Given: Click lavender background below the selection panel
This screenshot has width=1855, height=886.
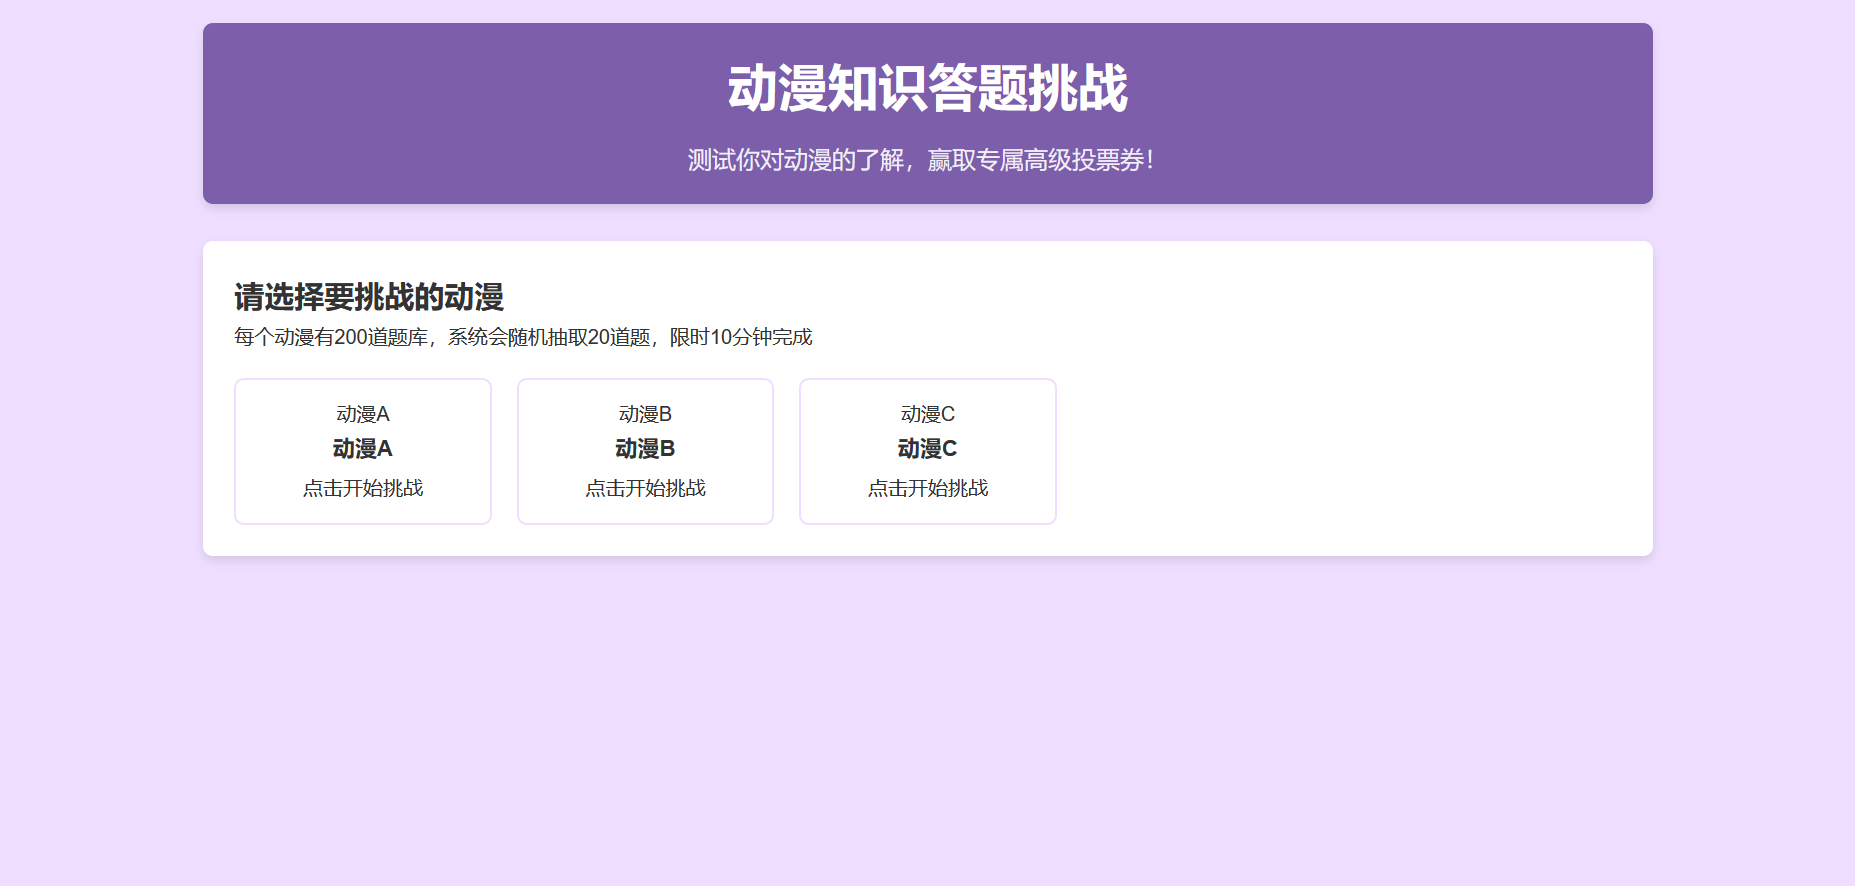Looking at the screenshot, I should (x=927, y=720).
